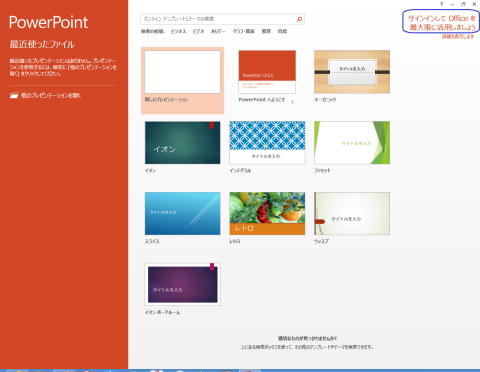Open the PowerPoint へようこそ template

(x=267, y=72)
